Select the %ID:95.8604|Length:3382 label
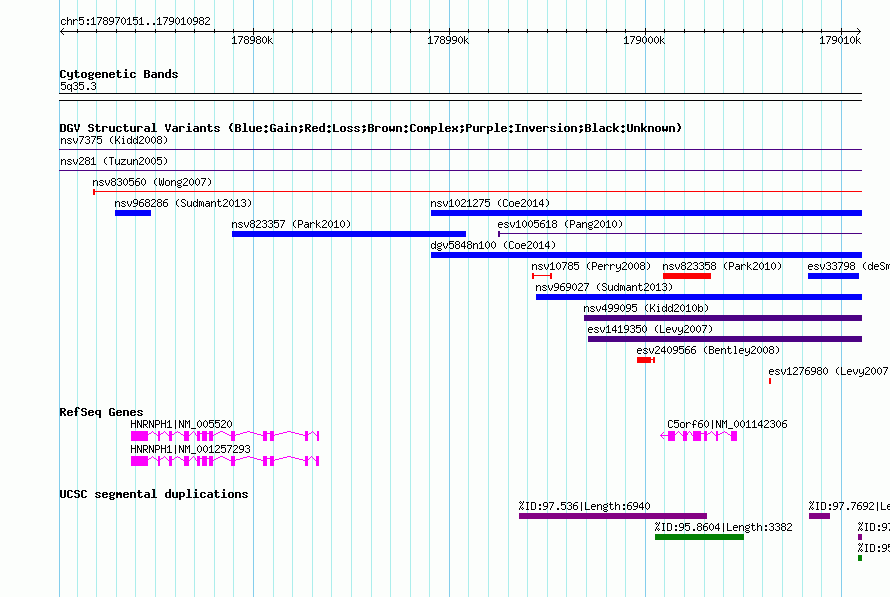The height and width of the screenshot is (597, 890). [723, 527]
